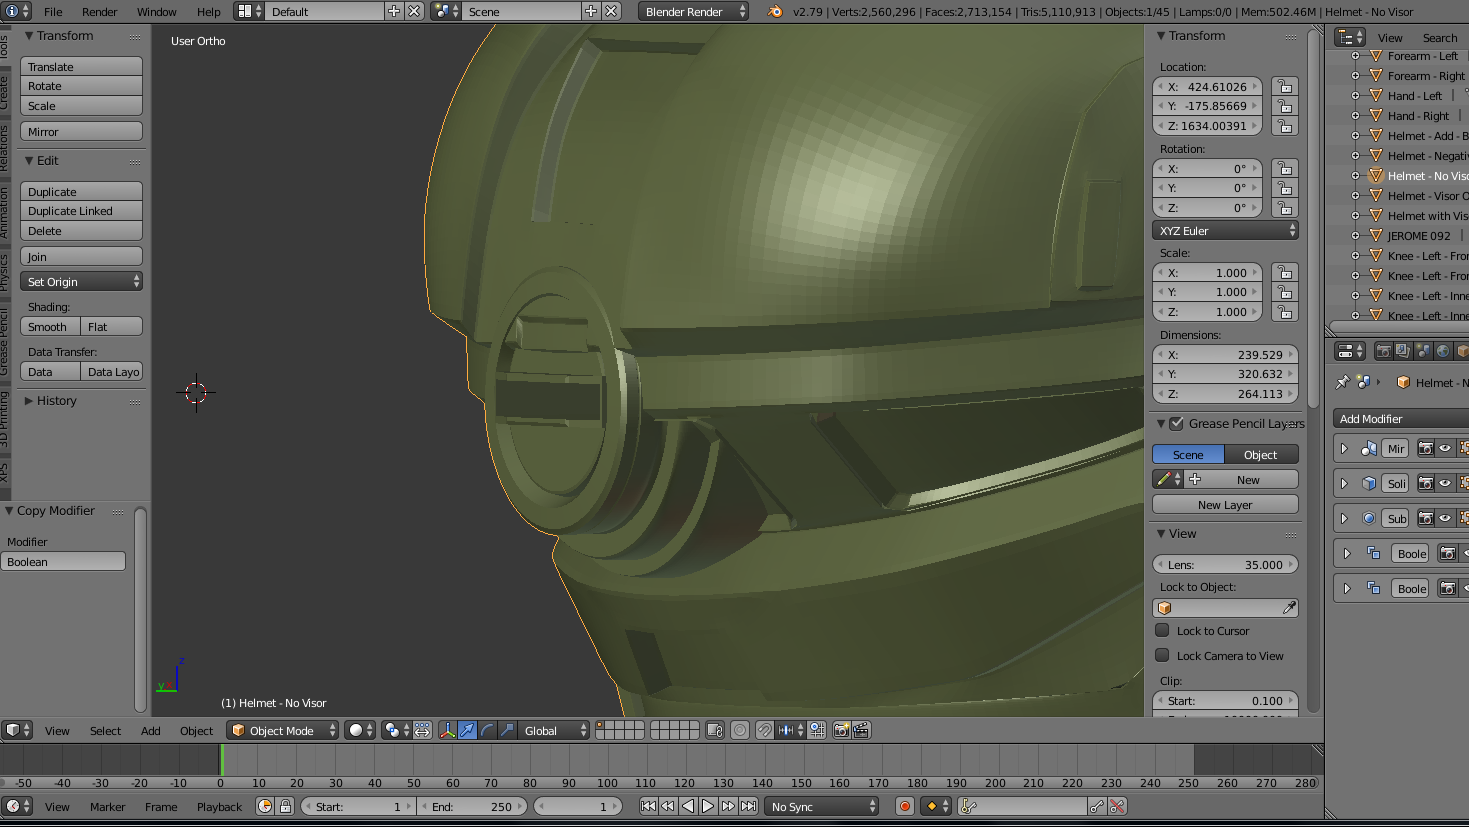Toggle the 3D manipulator axes icon

pyautogui.click(x=447, y=731)
